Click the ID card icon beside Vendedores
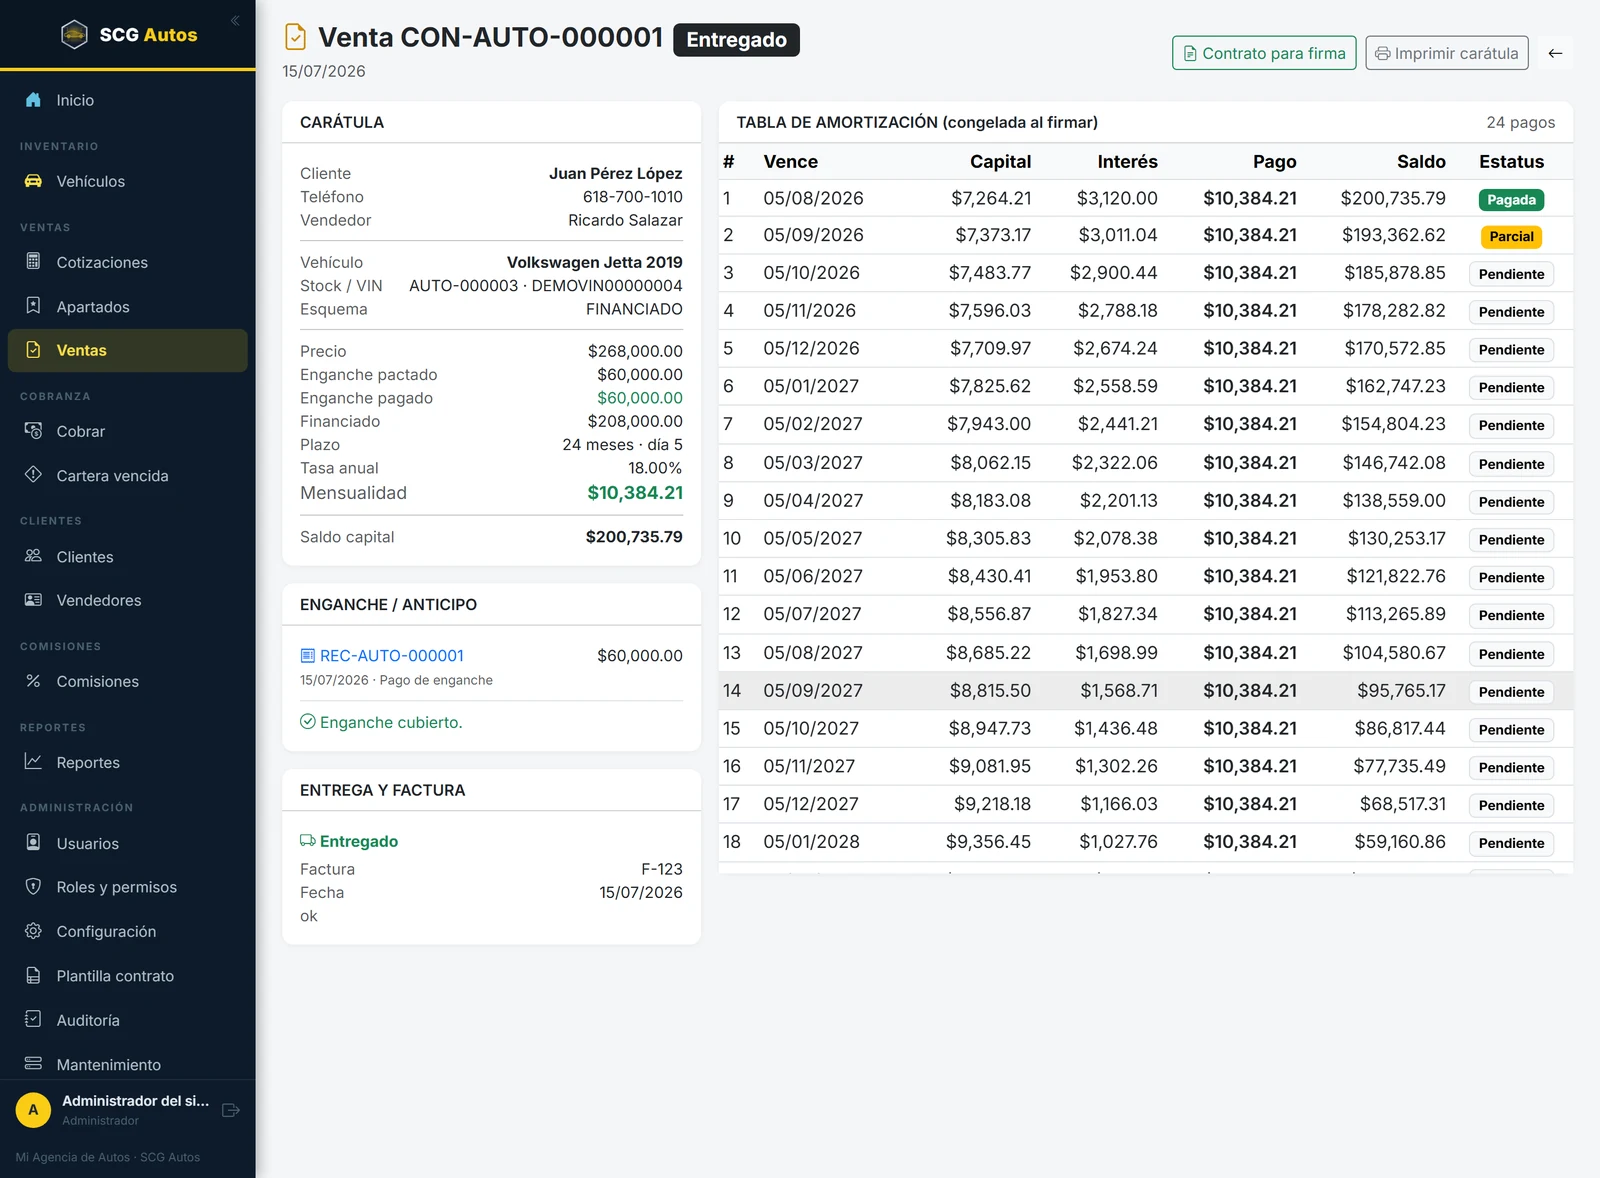The height and width of the screenshot is (1178, 1600). click(33, 600)
